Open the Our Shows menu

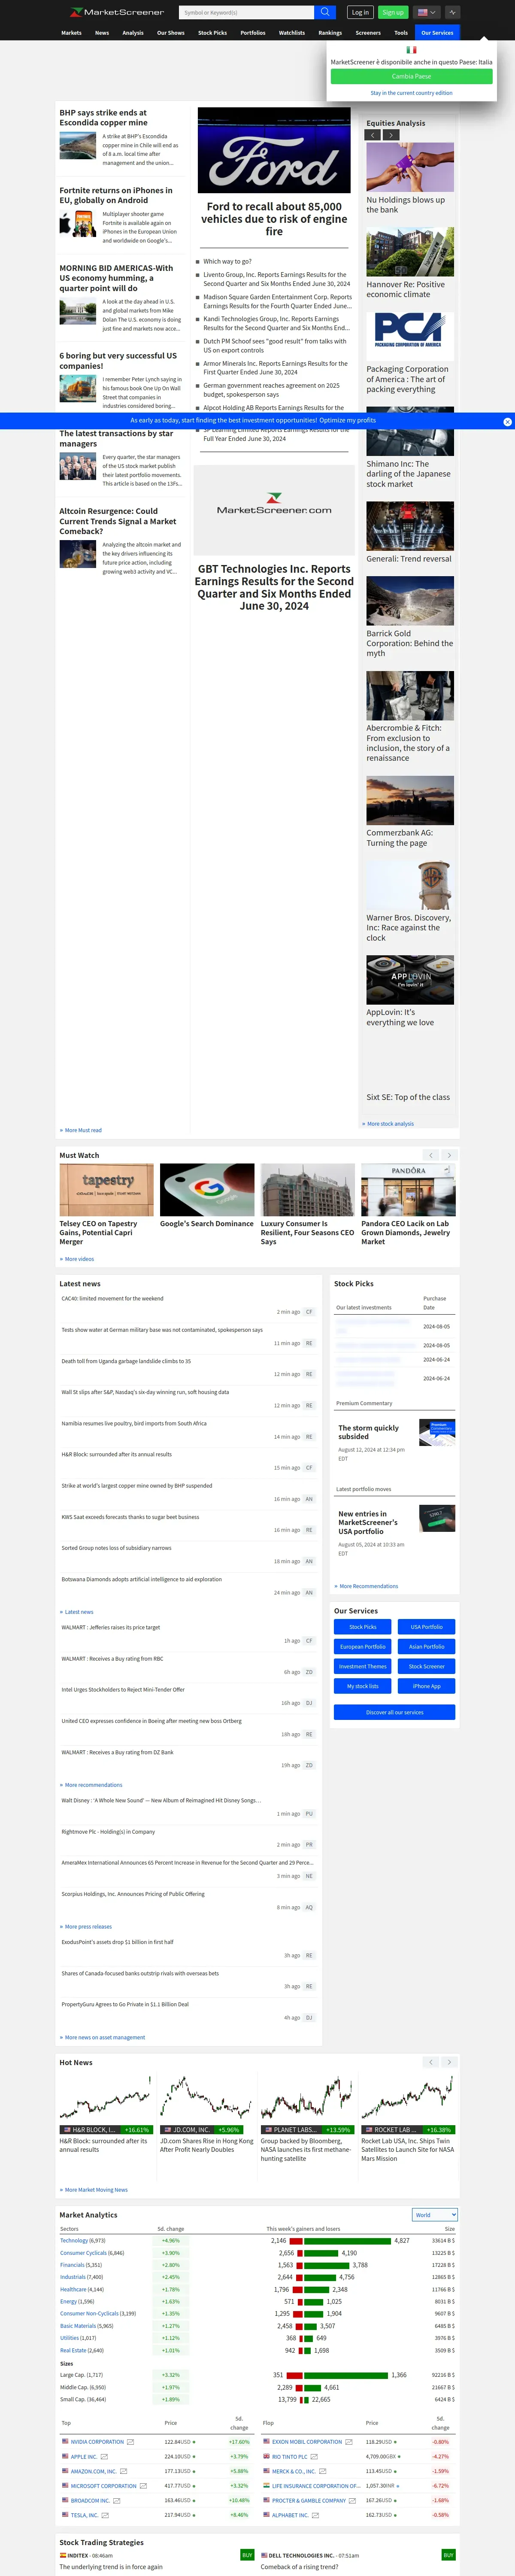click(x=171, y=32)
